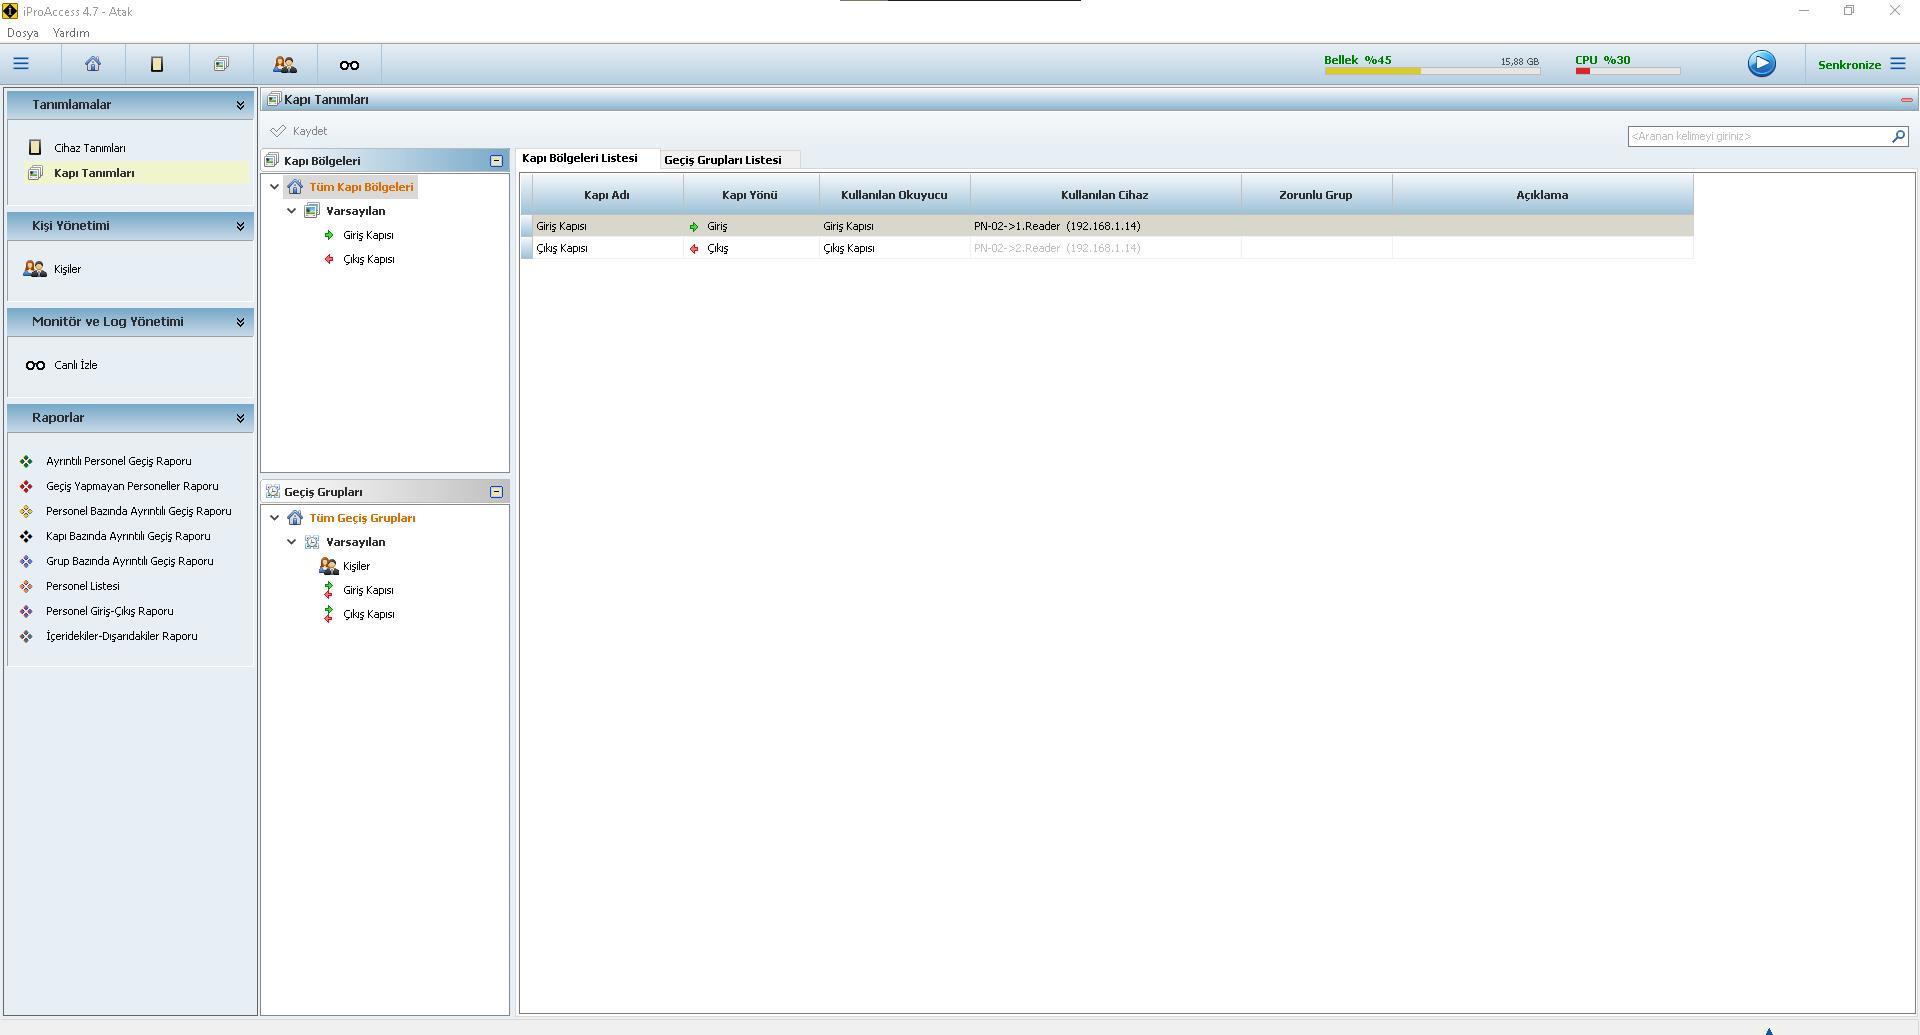Image resolution: width=1920 pixels, height=1035 pixels.
Task: Collapse the Tüm Kapı Bölgeleri tree node
Action: (x=275, y=187)
